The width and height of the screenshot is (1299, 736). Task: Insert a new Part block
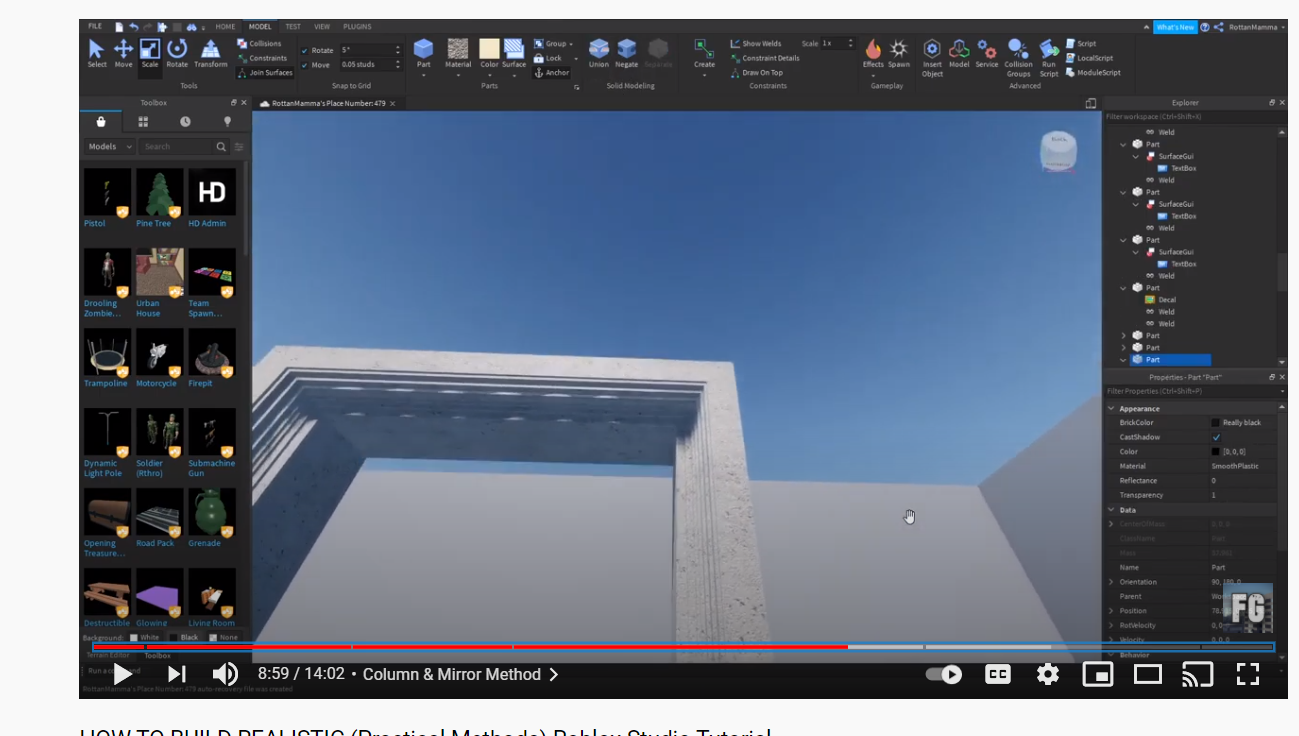tap(423, 53)
